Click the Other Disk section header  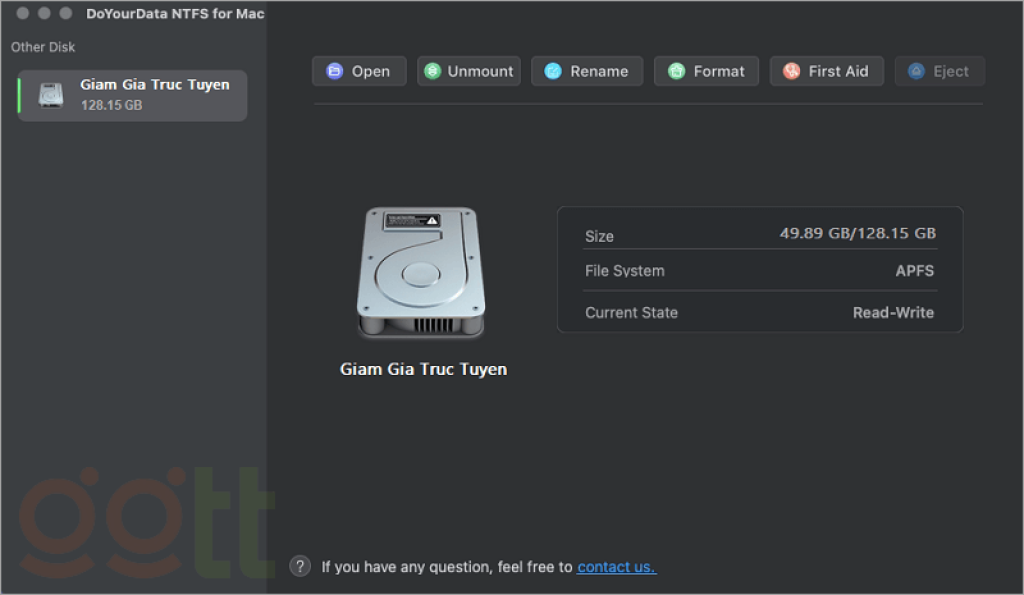tap(43, 47)
